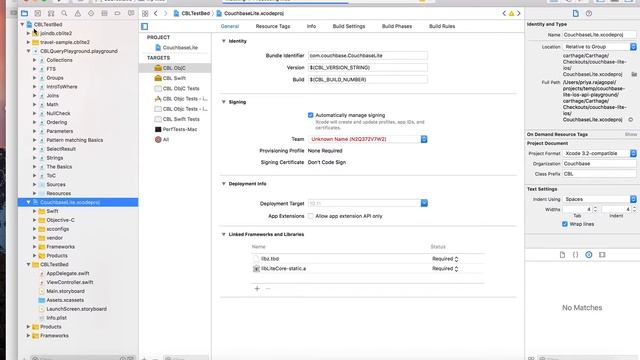This screenshot has width=640, height=360.
Task: Change libz.tbd Required status
Action: click(445, 259)
